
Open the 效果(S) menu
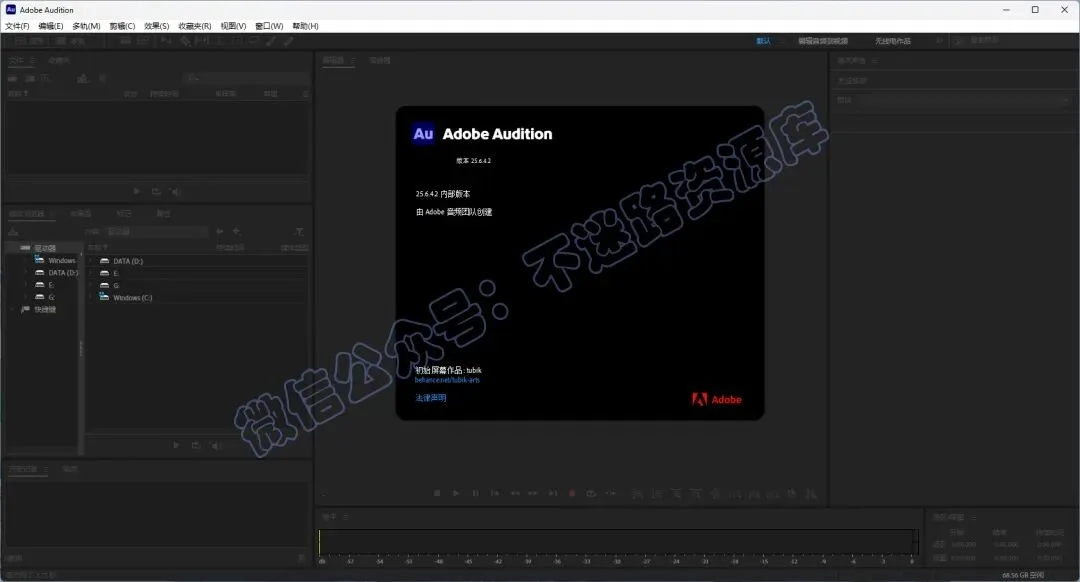click(156, 26)
